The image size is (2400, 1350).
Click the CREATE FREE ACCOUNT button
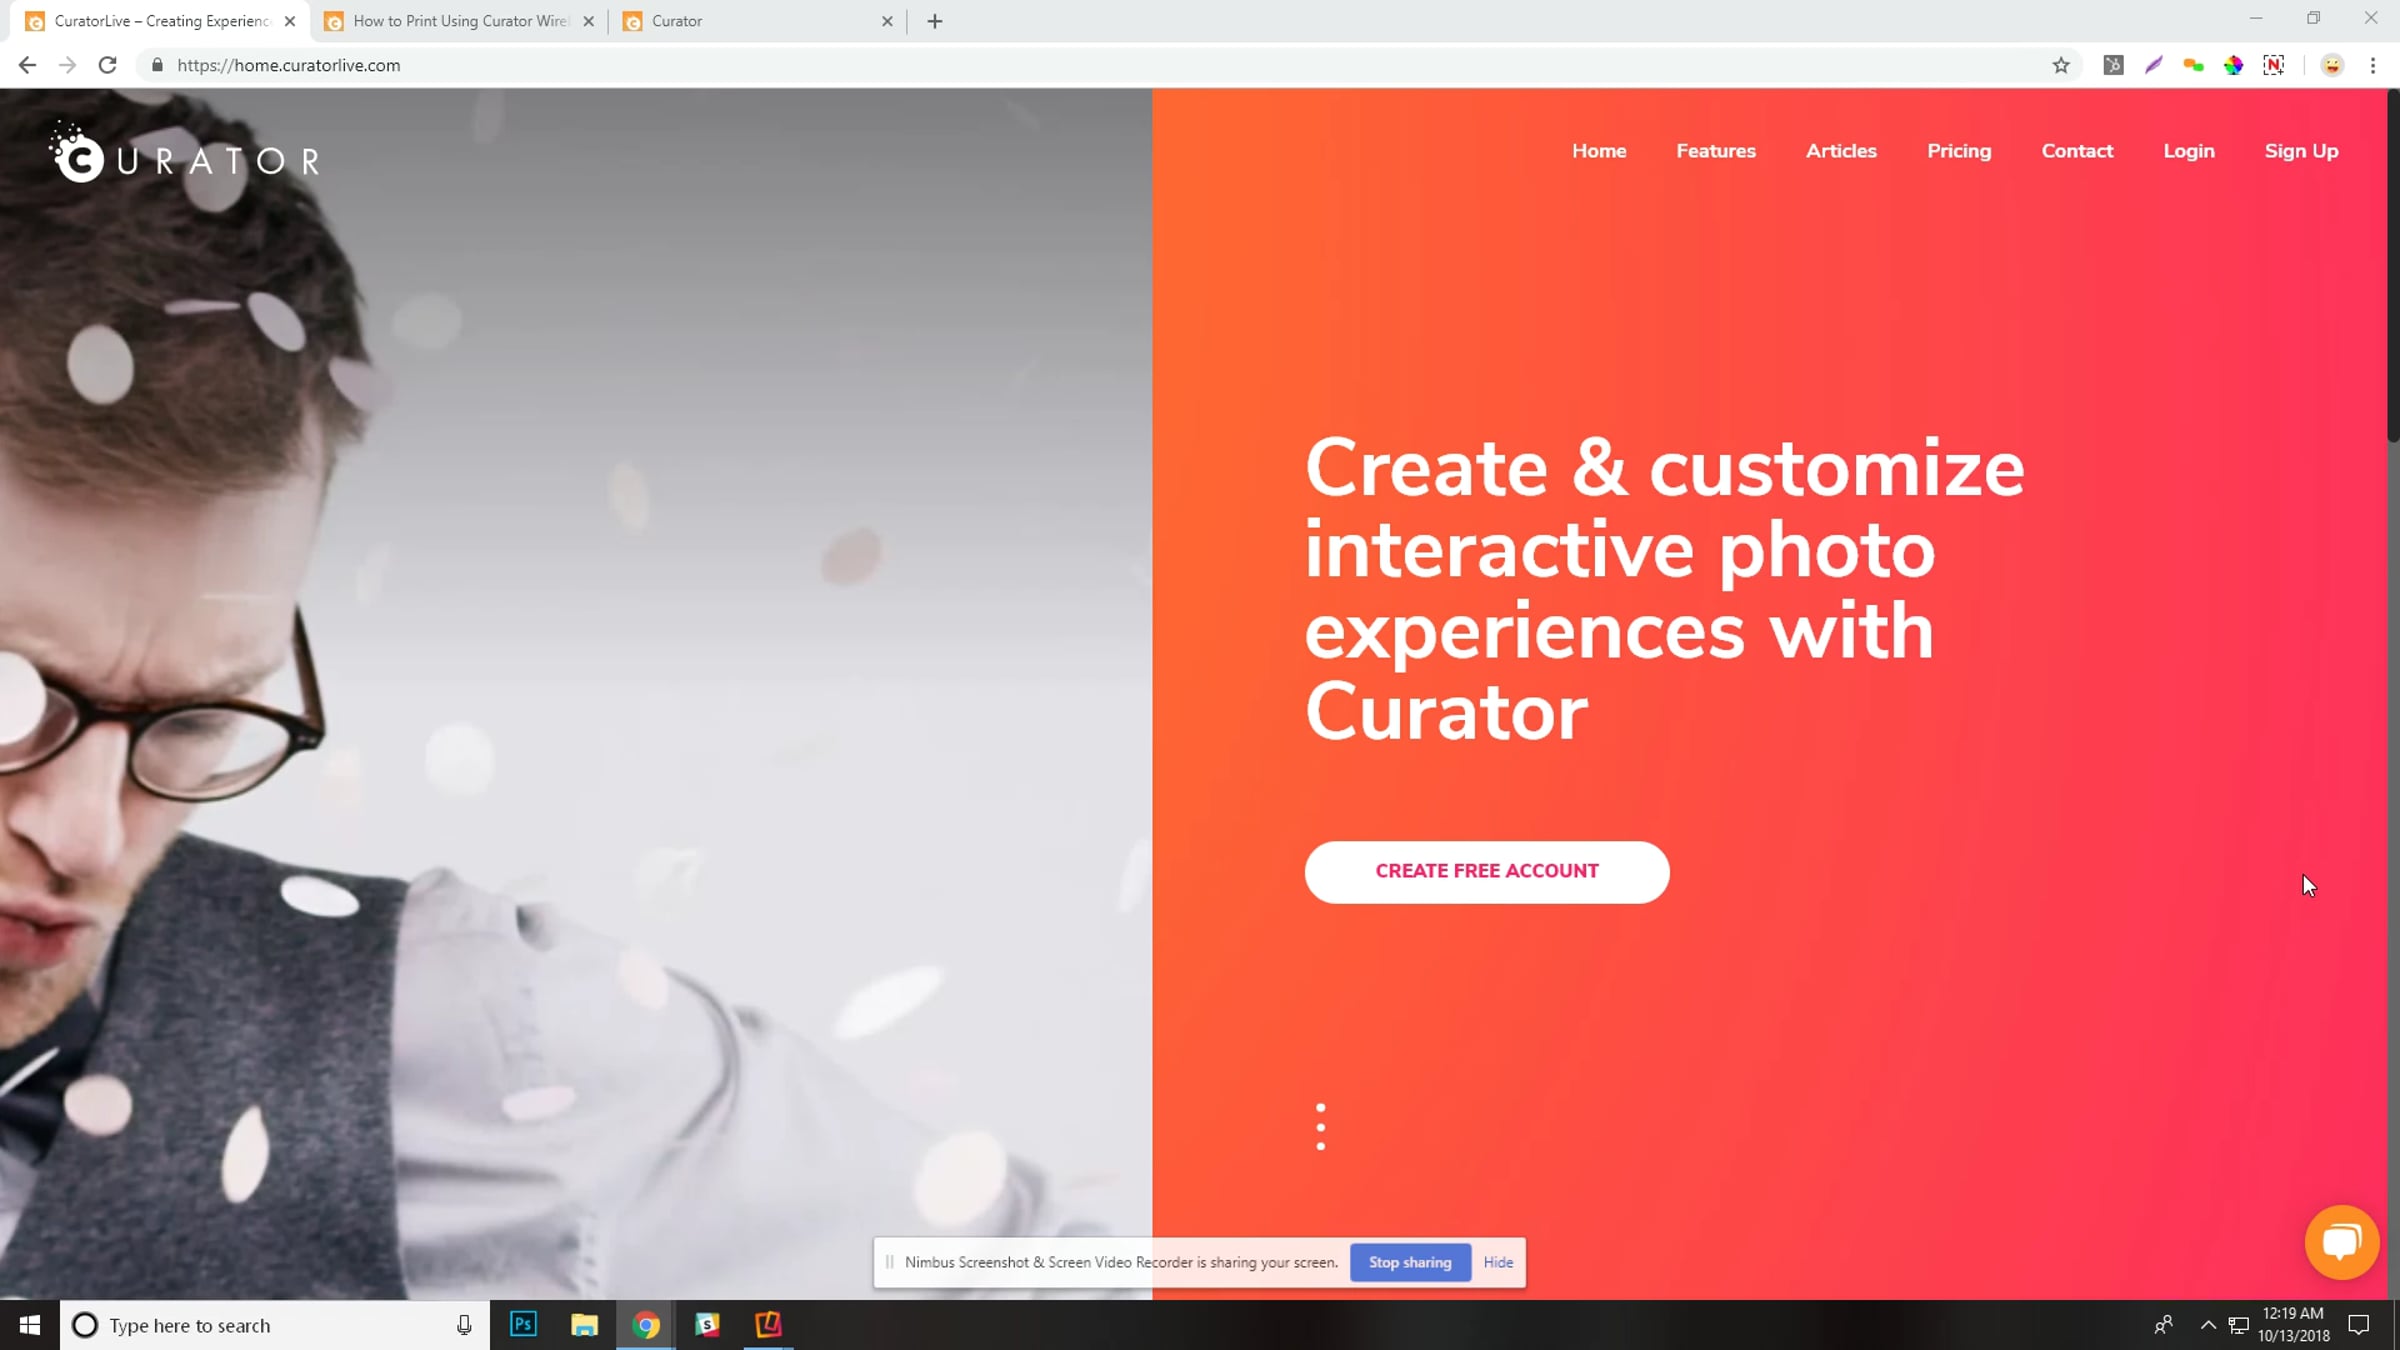coord(1487,872)
